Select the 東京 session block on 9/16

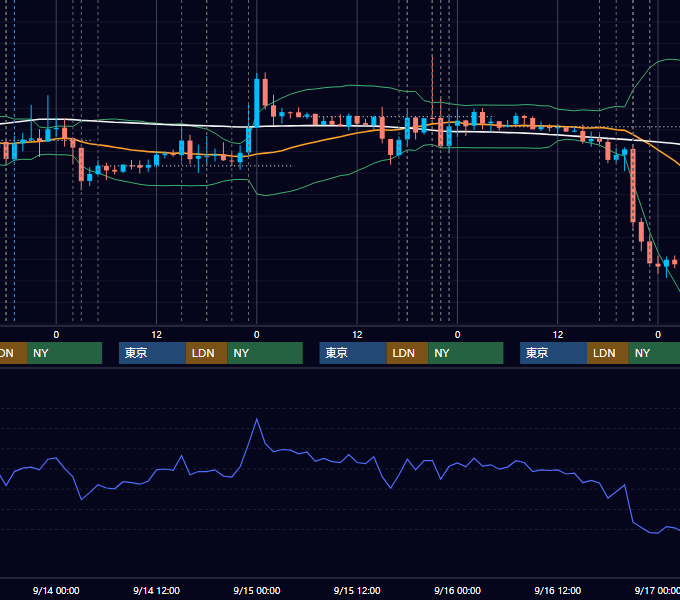(x=553, y=353)
